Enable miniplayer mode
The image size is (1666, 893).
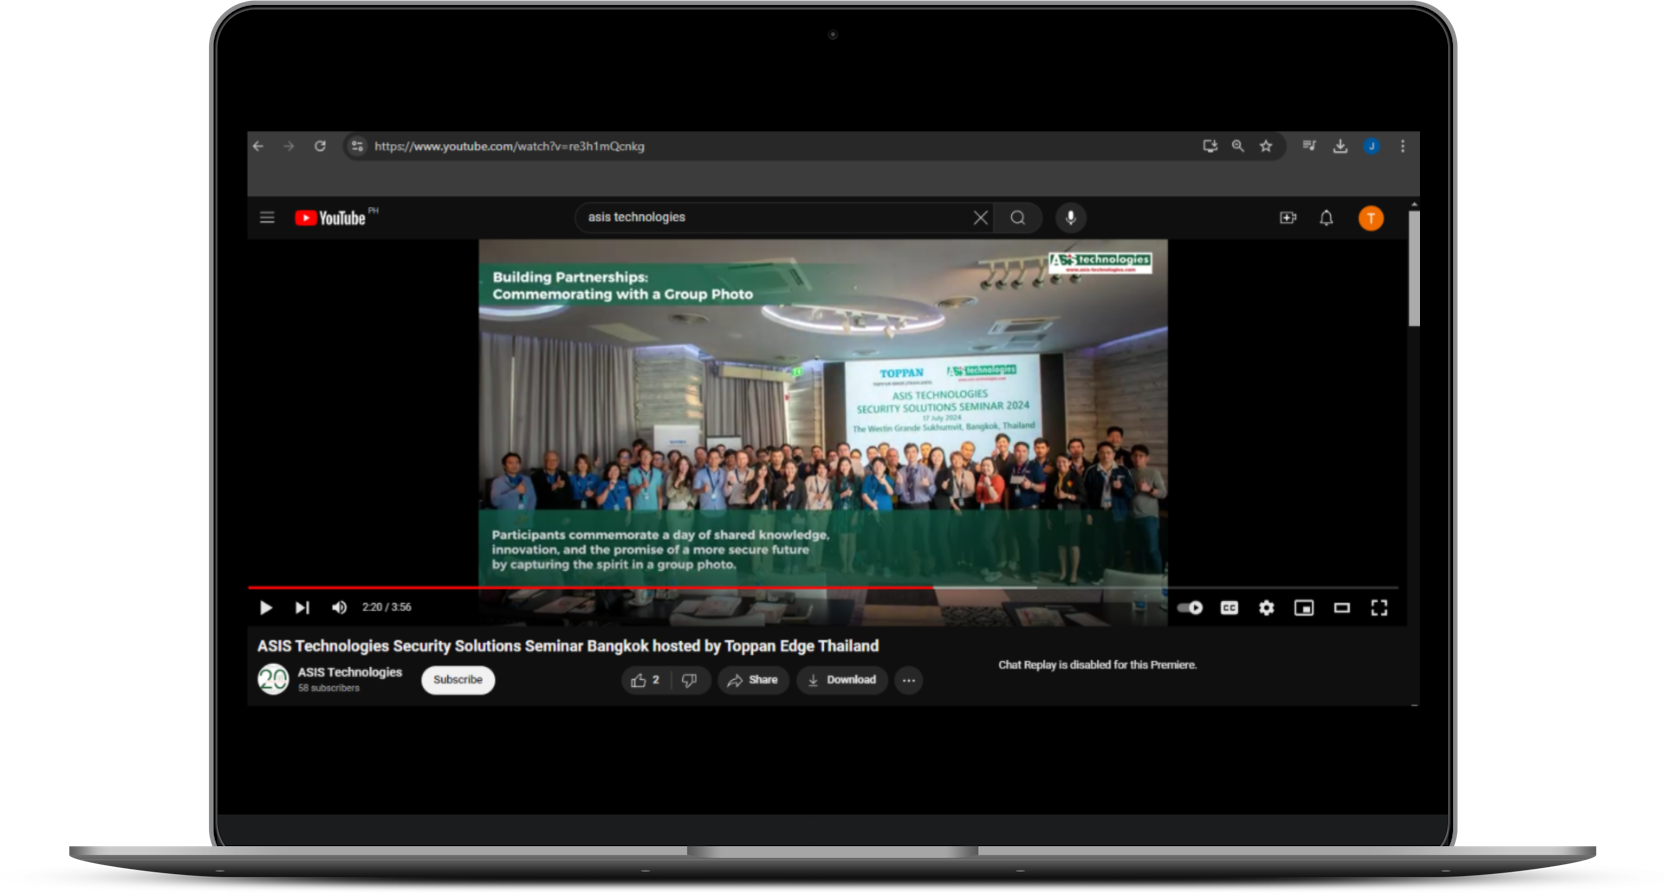click(x=1304, y=607)
